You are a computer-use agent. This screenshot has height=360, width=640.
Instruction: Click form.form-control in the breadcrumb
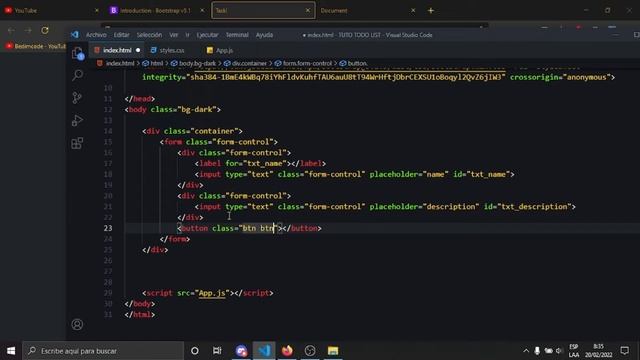point(307,63)
